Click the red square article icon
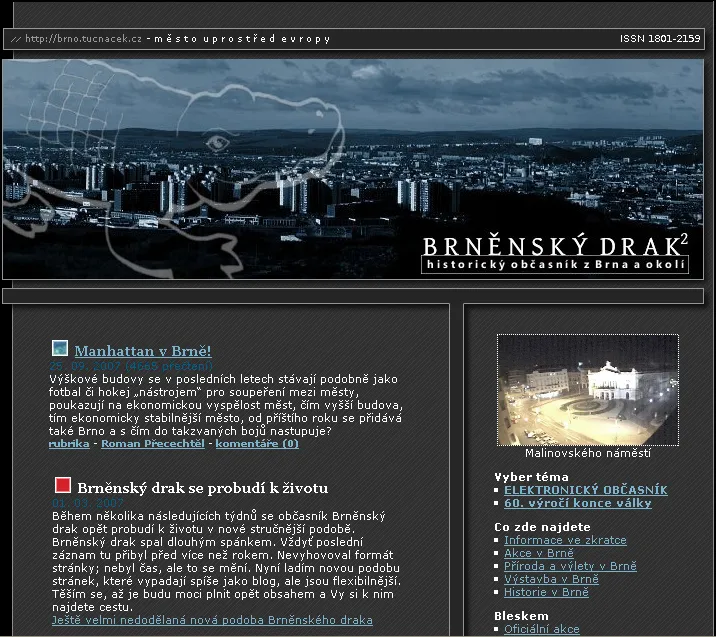This screenshot has width=716, height=637. pos(63,486)
